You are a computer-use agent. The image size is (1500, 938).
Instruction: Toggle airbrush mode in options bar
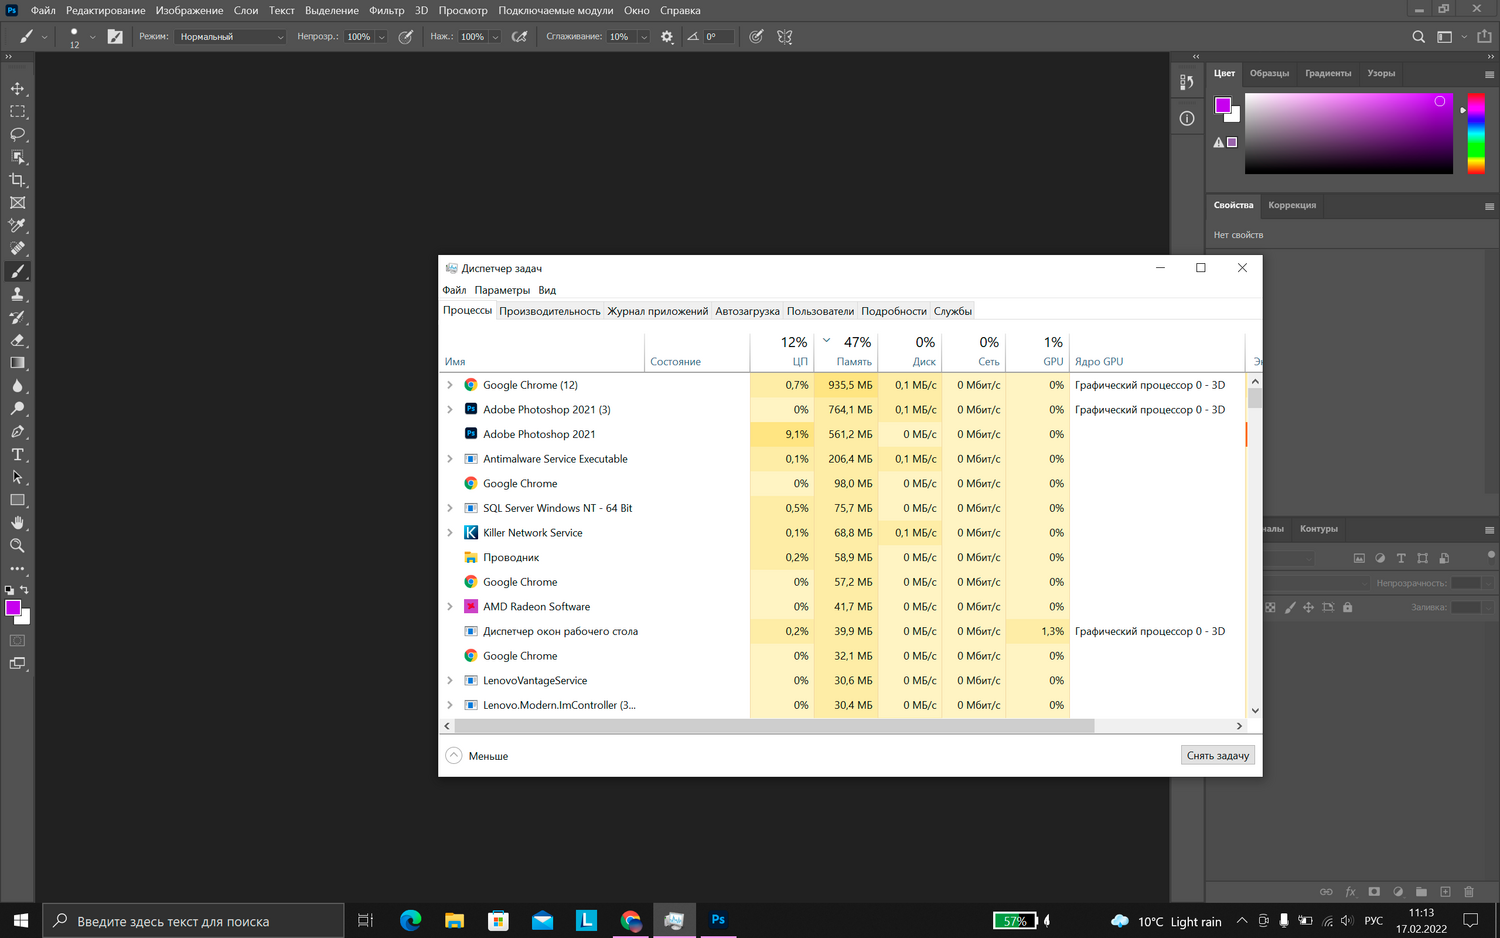pos(519,37)
